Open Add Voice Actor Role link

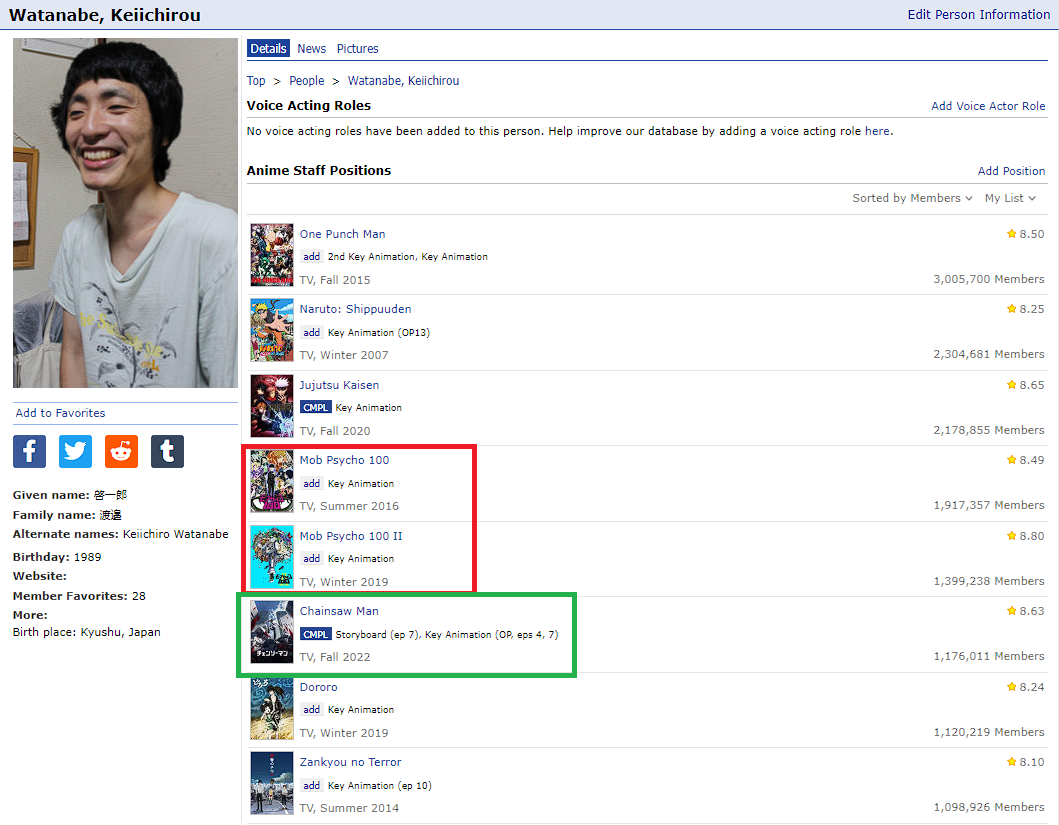tap(988, 106)
